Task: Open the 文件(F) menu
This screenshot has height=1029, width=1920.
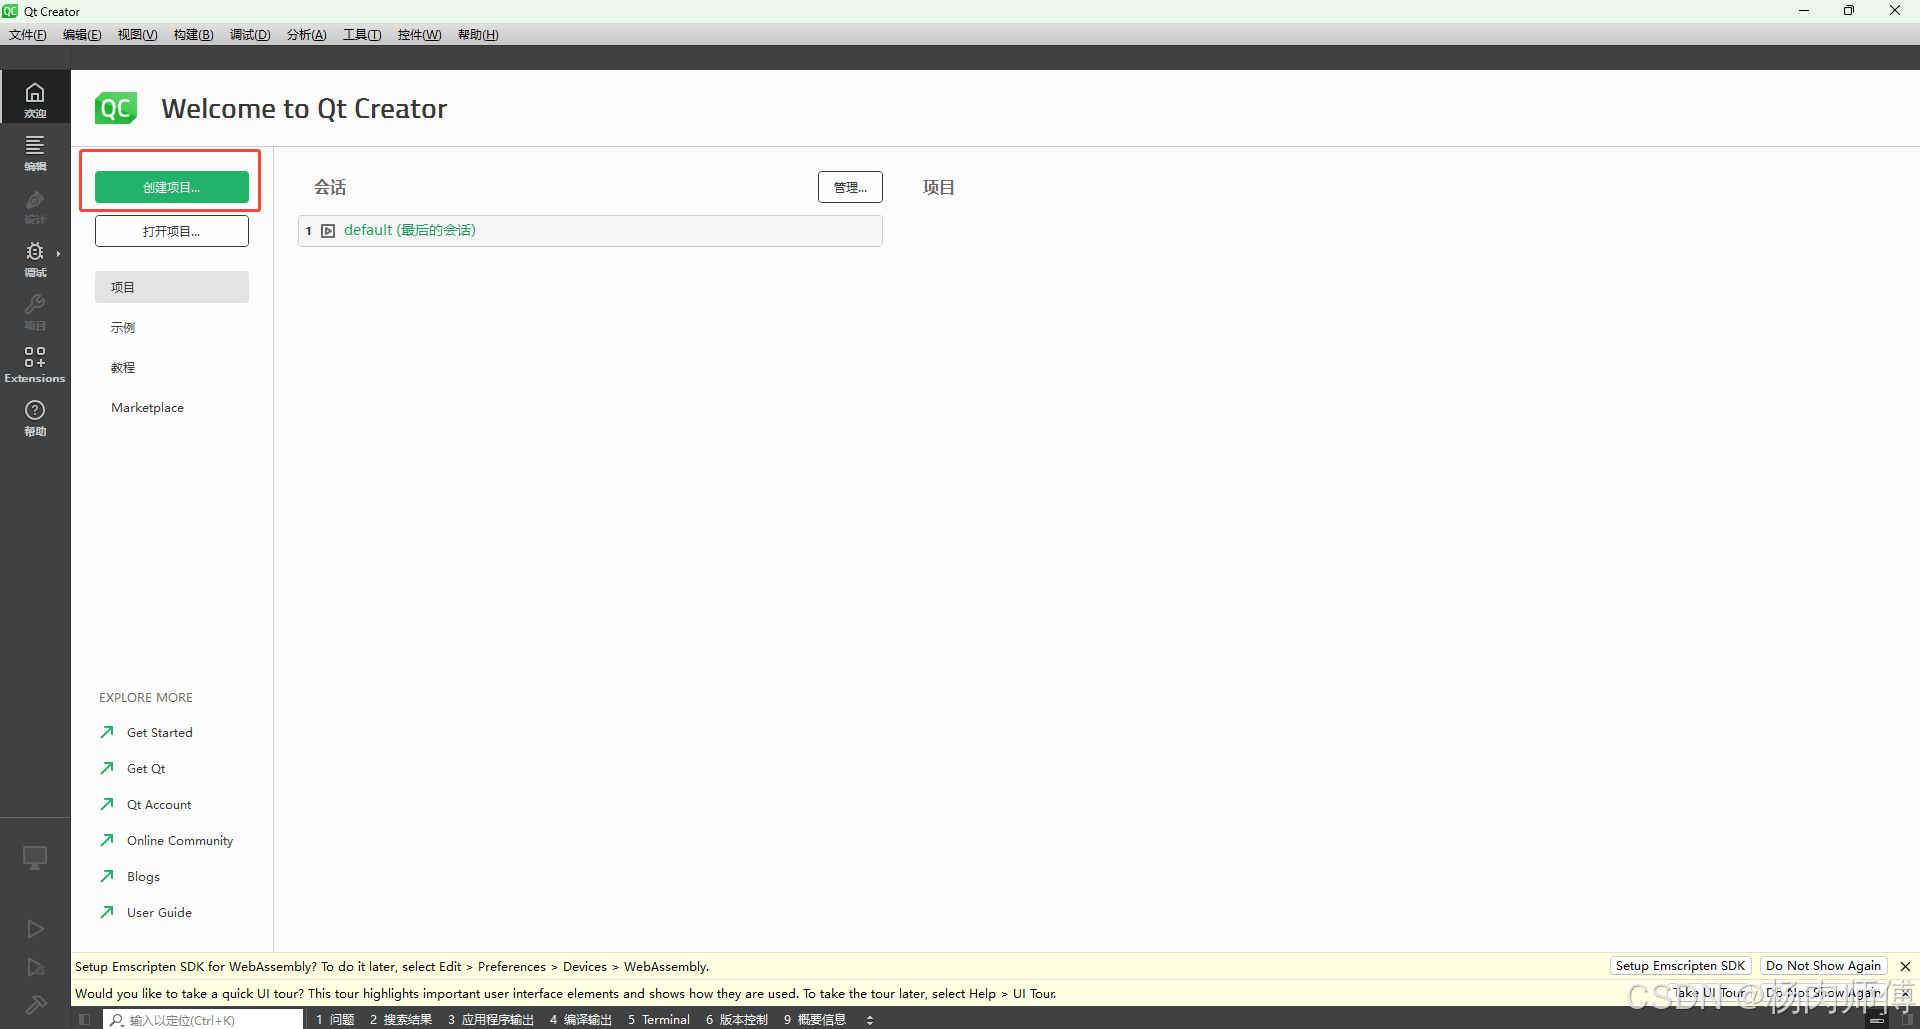Action: pos(28,35)
